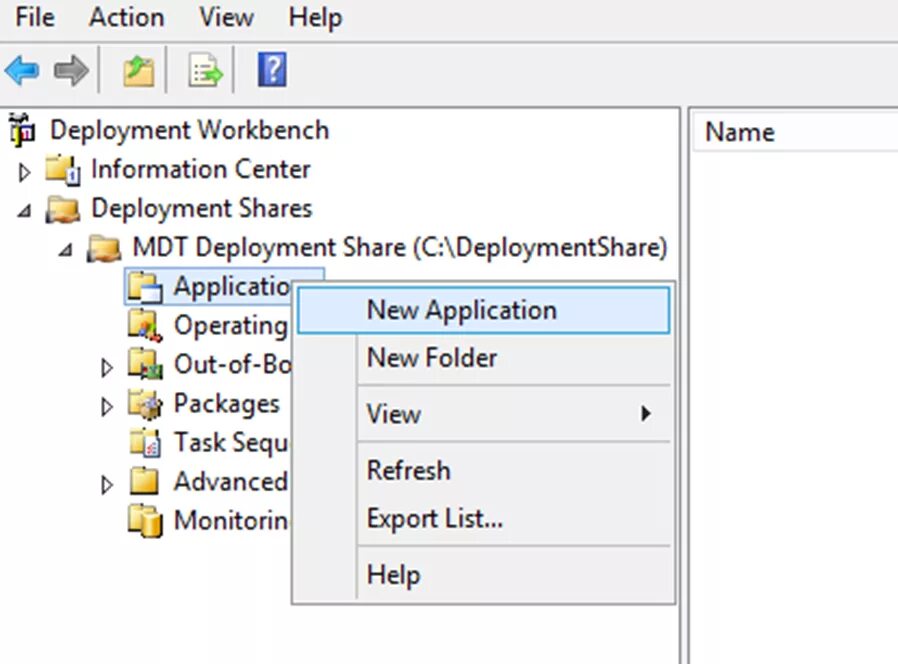This screenshot has height=664, width=898.
Task: Click the gray Forward arrow toolbar icon
Action: coord(71,70)
